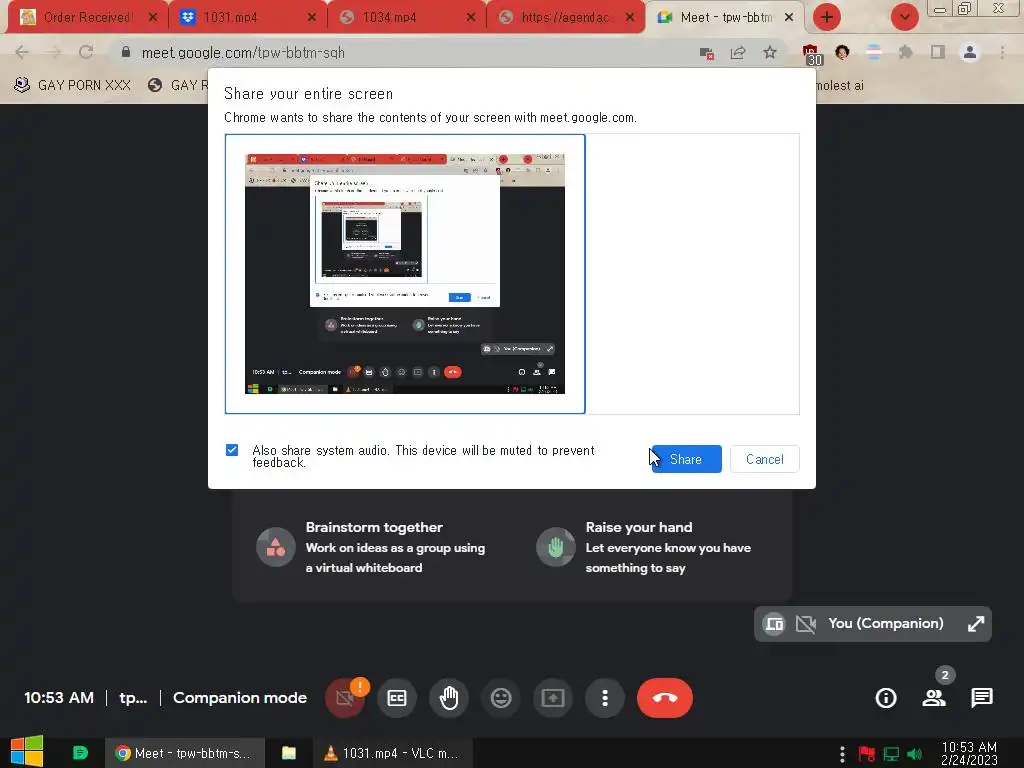Screen dimensions: 1024x768
Task: Close the 1031.mp4 tab
Action: (x=312, y=18)
